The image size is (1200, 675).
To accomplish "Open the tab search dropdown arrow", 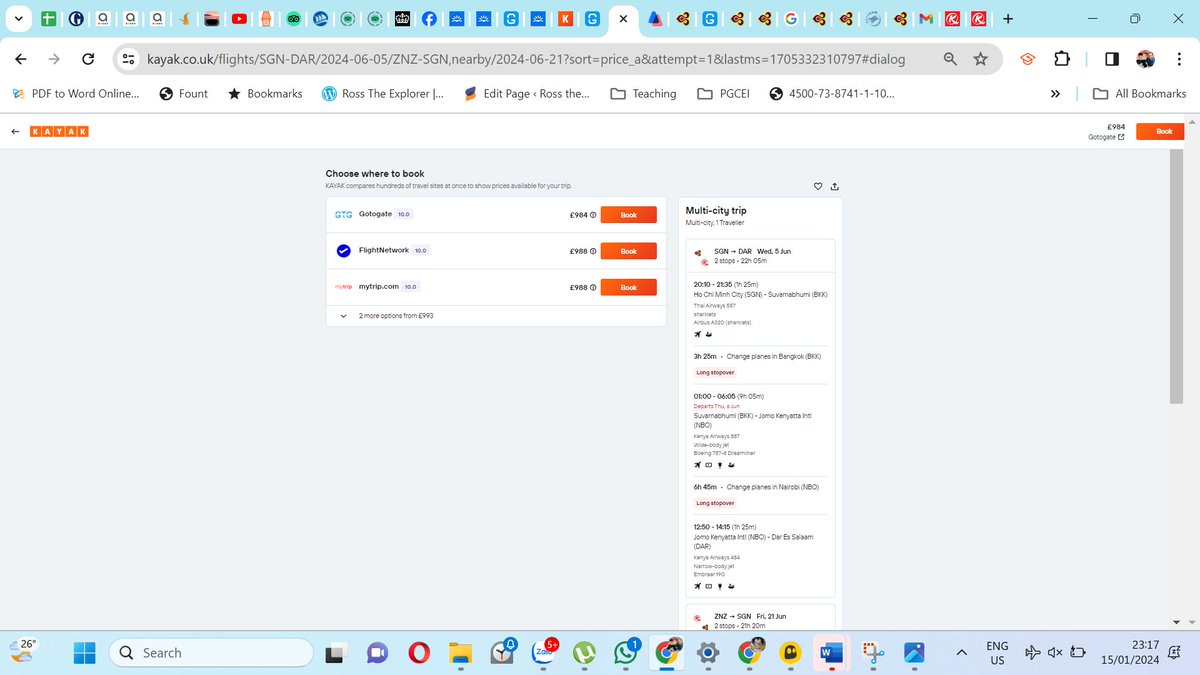I will click(x=19, y=18).
